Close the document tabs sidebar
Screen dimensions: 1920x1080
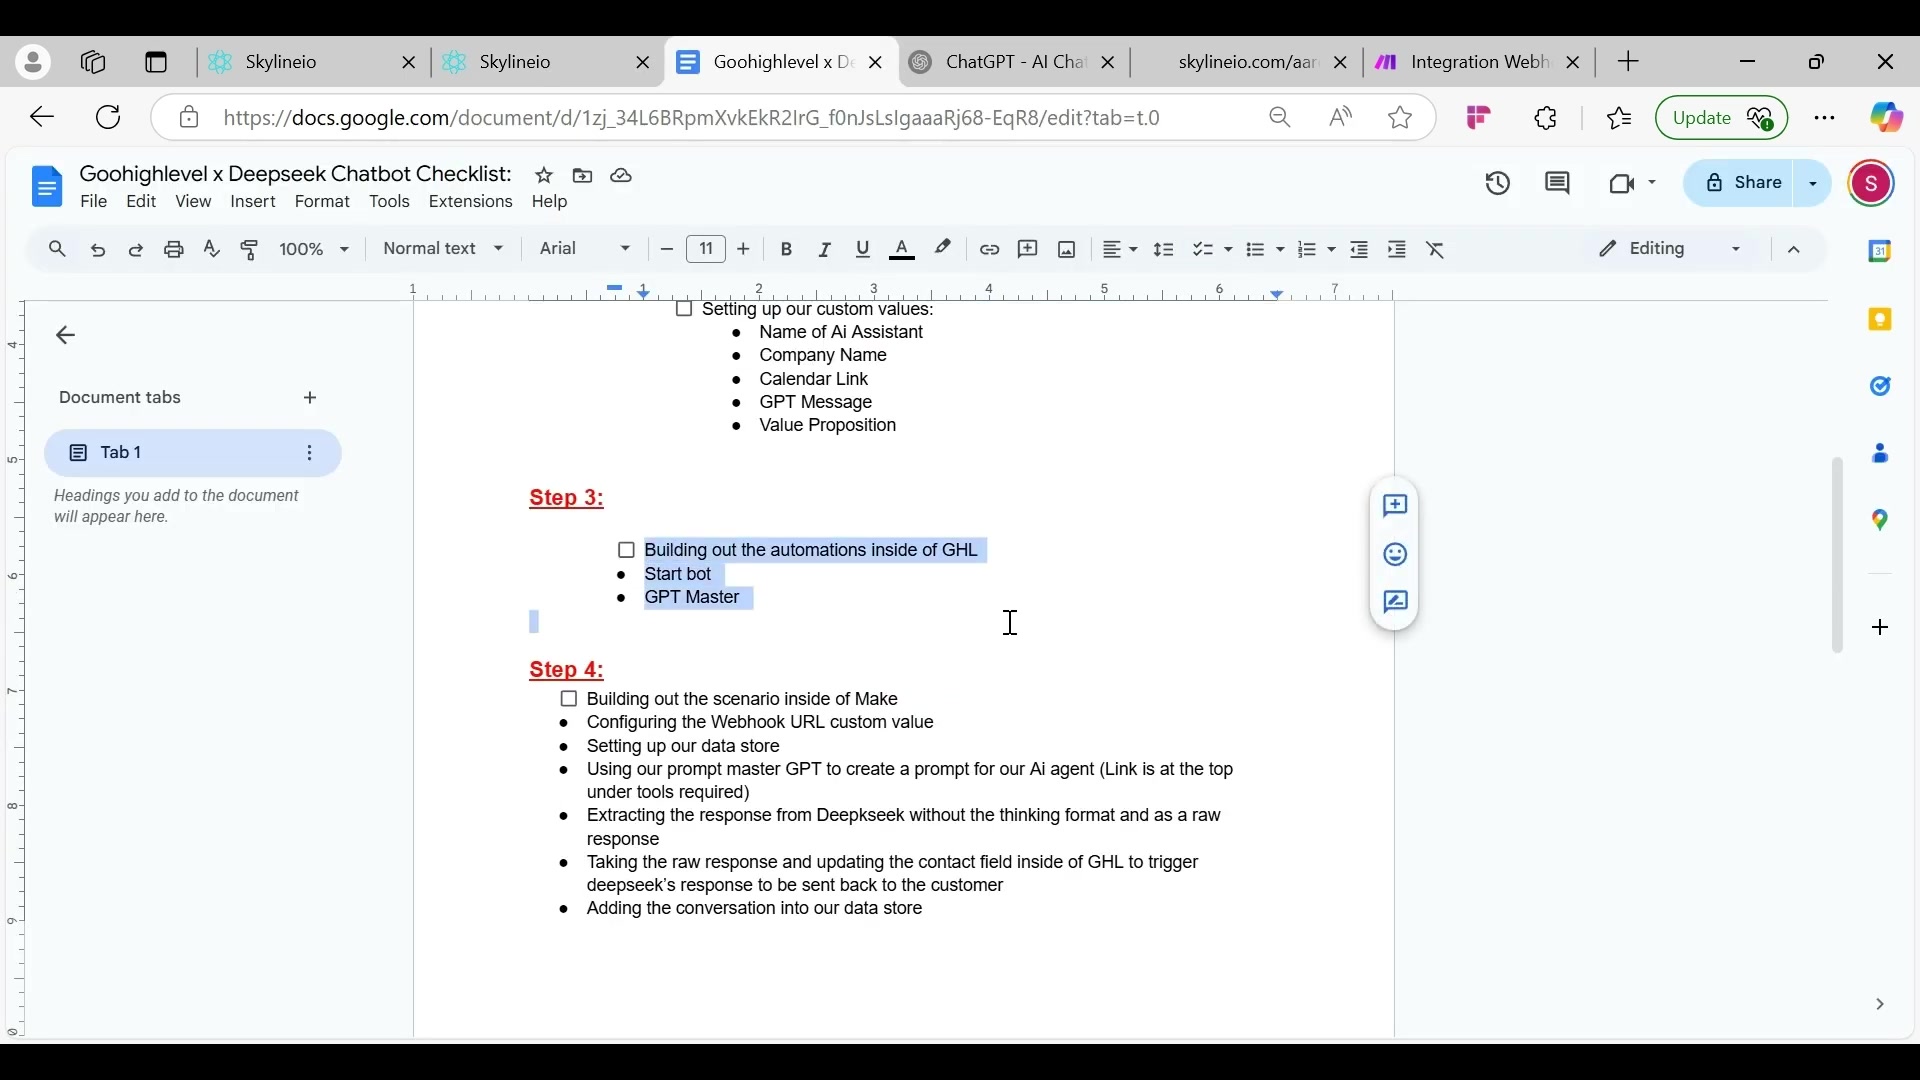coord(66,336)
